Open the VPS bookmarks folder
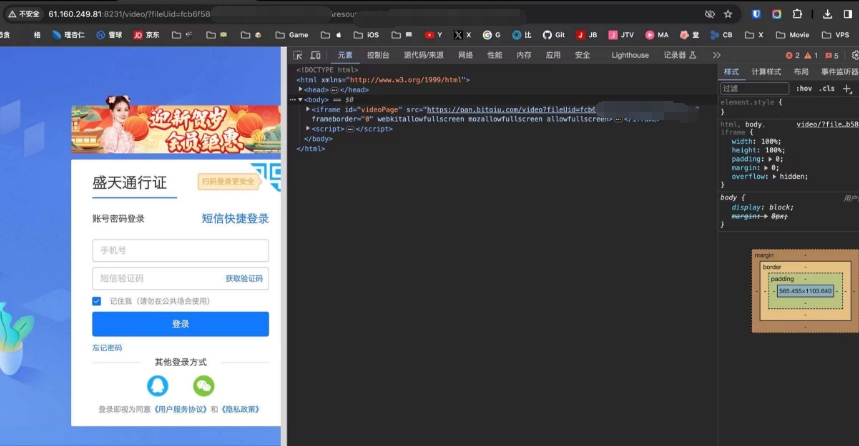This screenshot has width=859, height=446. tap(835, 35)
